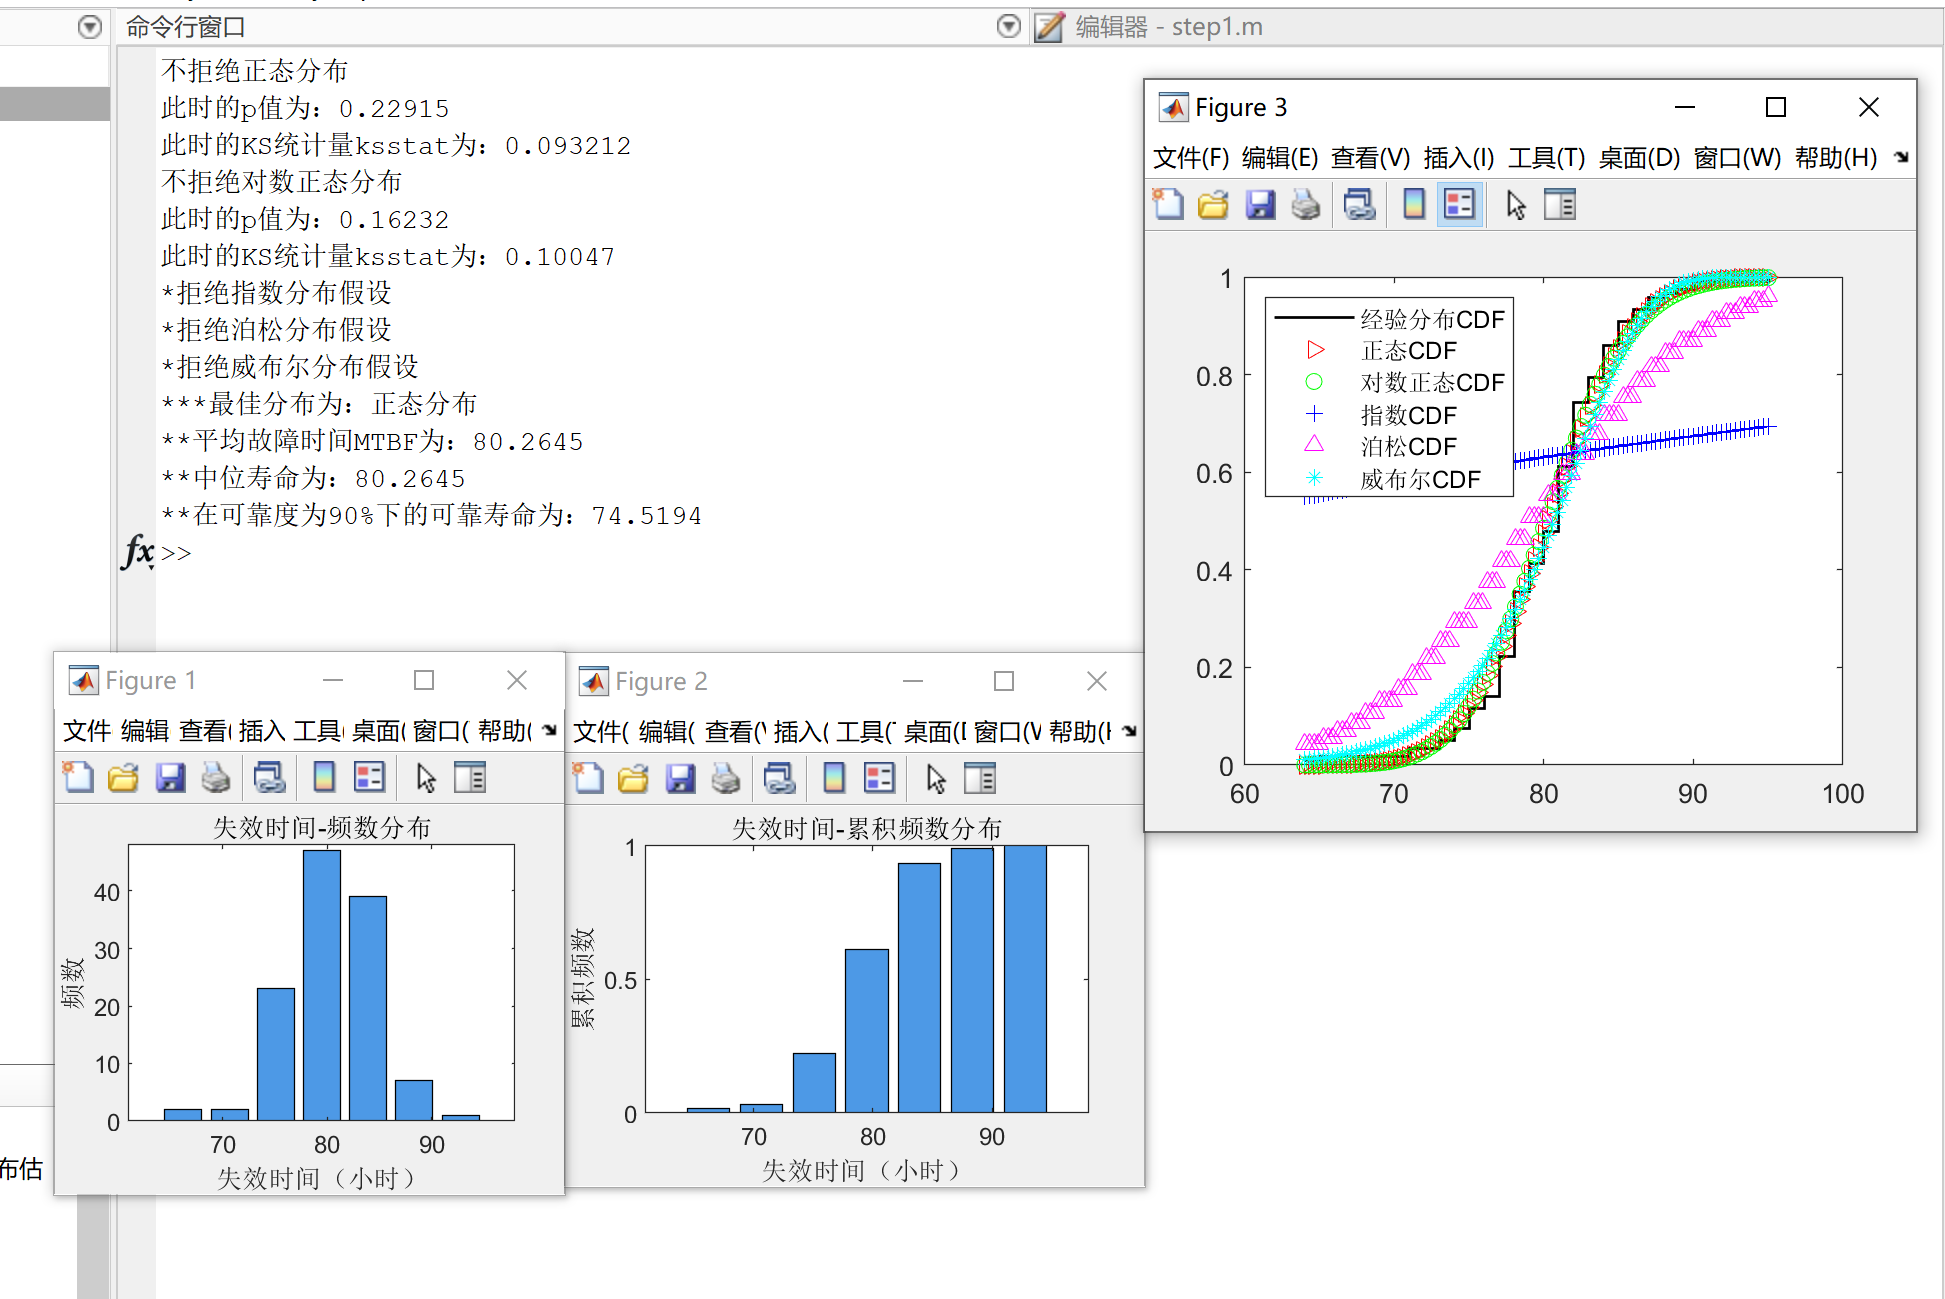Open 帮助(H) menu in Figure 3

coord(1836,158)
